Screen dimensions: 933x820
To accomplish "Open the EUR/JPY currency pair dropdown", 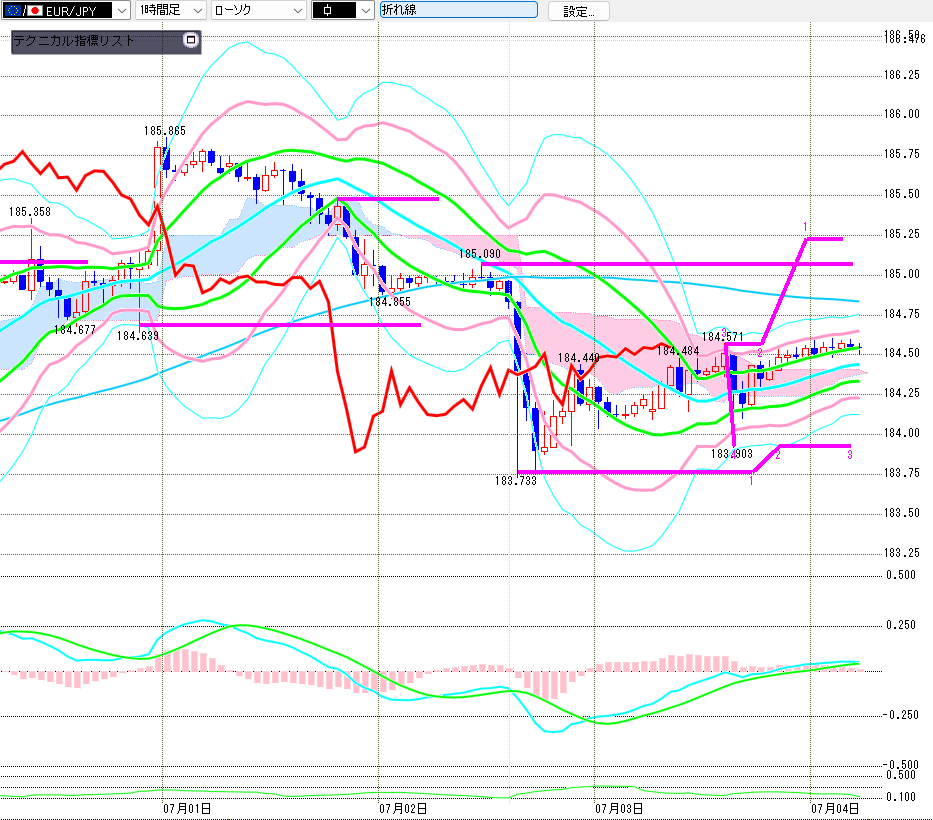I will (x=65, y=10).
